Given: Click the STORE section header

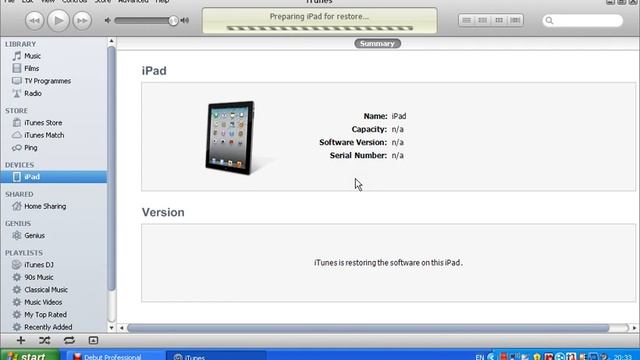Looking at the screenshot, I should (x=16, y=111).
